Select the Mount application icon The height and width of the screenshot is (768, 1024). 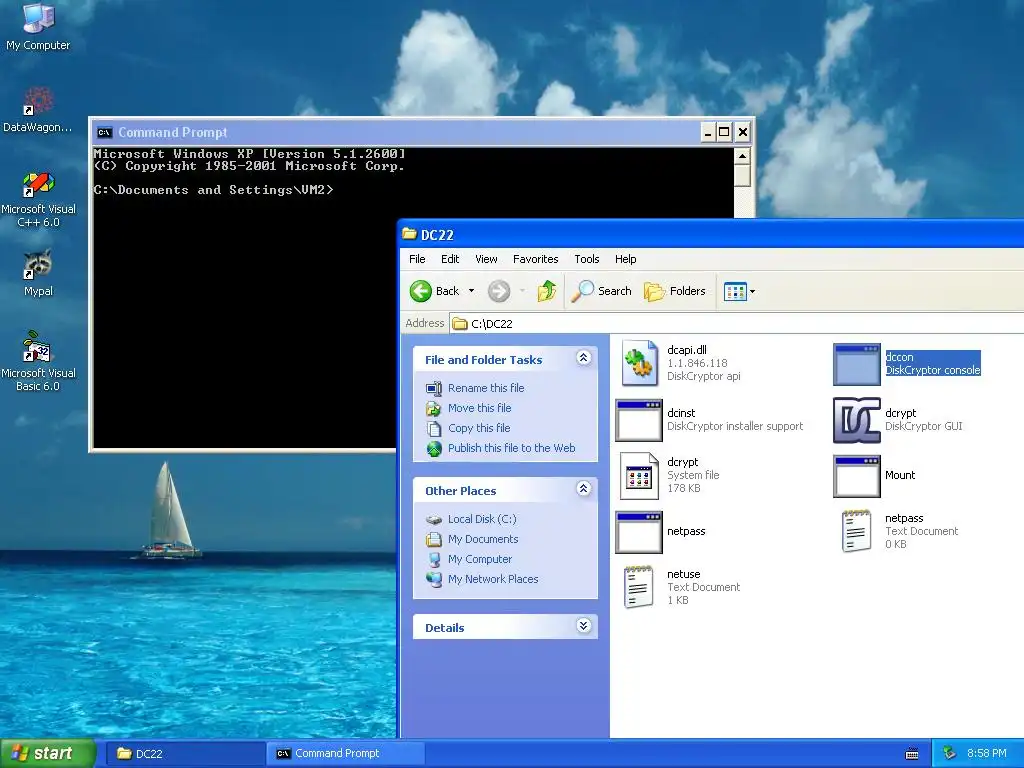pos(857,476)
